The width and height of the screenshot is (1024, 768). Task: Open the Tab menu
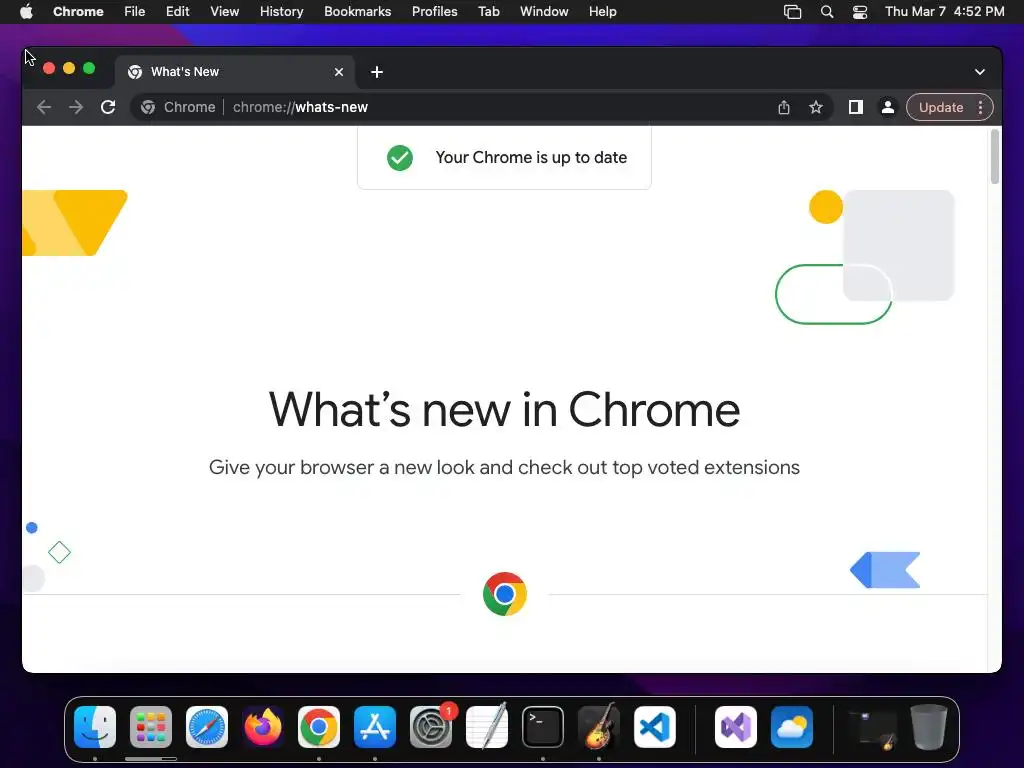click(x=488, y=12)
